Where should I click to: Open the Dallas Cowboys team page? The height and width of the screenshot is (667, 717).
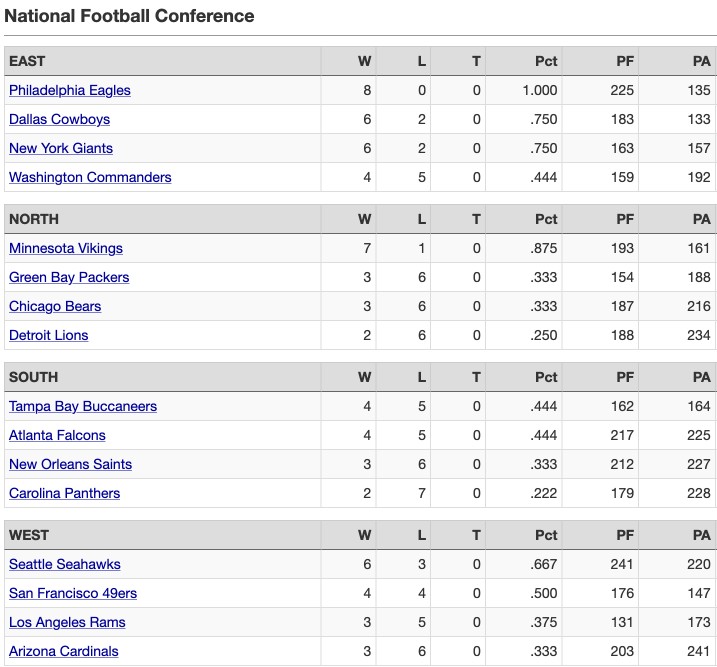pos(59,119)
